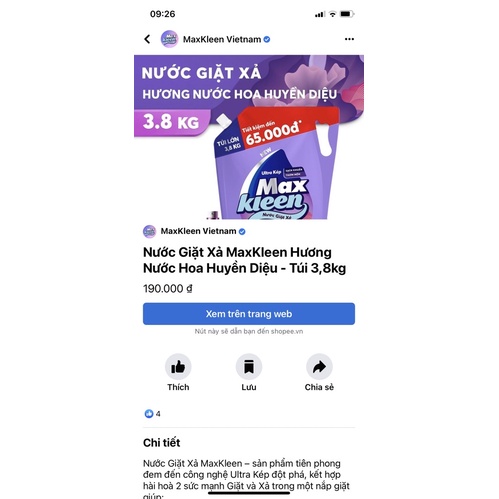499x499 pixels.
Task: Tap the 190.000 đ price text
Action: [x=168, y=288]
